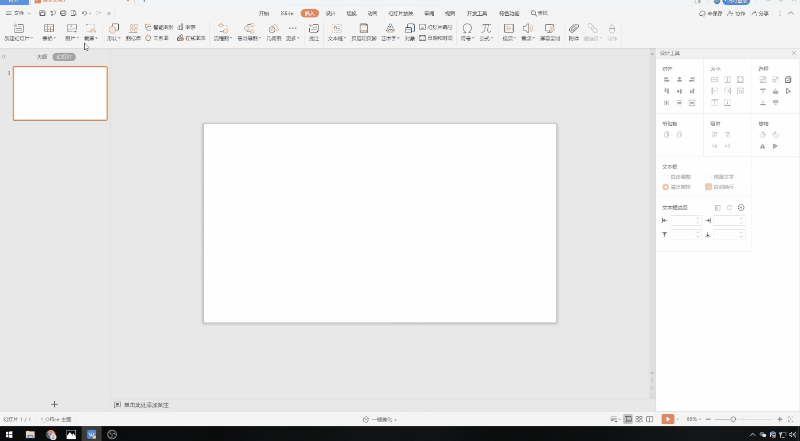Click the Pi Formula icon
Image resolution: width=800 pixels, height=441 pixels.
(x=486, y=29)
